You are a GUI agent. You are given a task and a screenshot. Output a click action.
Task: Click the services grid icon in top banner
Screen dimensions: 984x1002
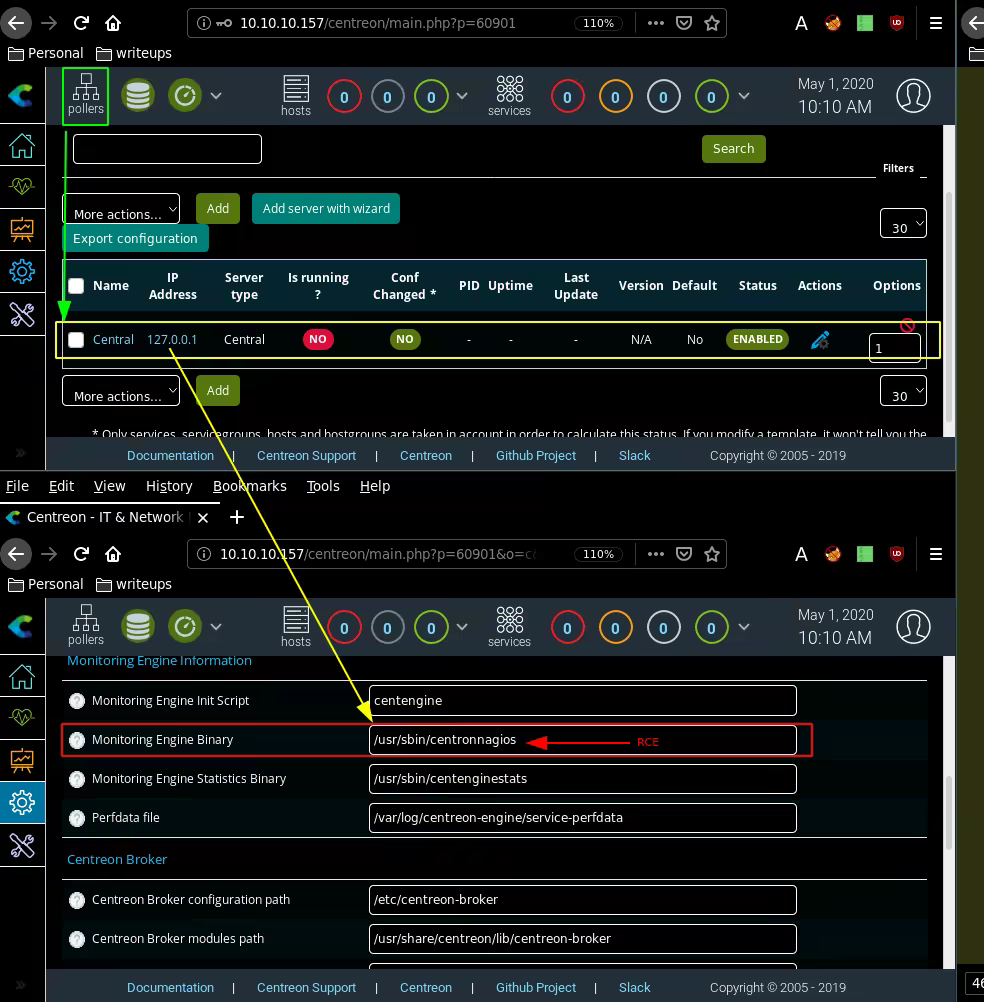pos(509,96)
